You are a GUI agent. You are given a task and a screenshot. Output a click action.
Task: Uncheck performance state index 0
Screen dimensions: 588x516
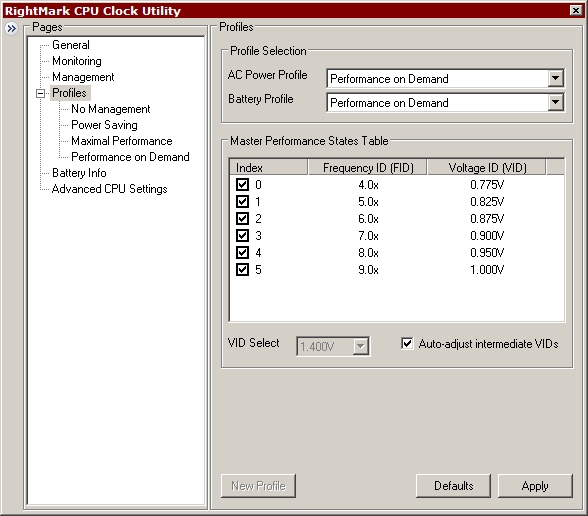pos(242,184)
